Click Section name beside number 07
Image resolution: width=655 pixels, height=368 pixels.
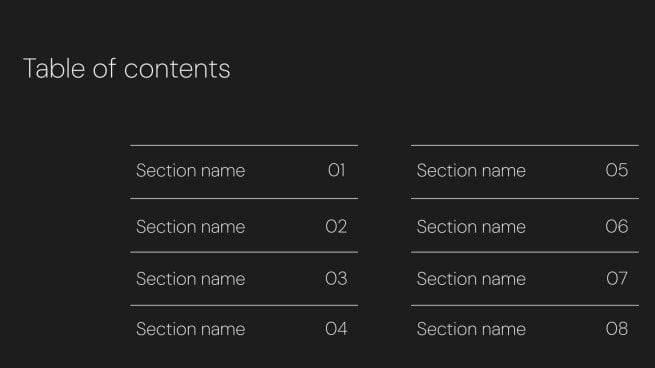[x=471, y=279]
